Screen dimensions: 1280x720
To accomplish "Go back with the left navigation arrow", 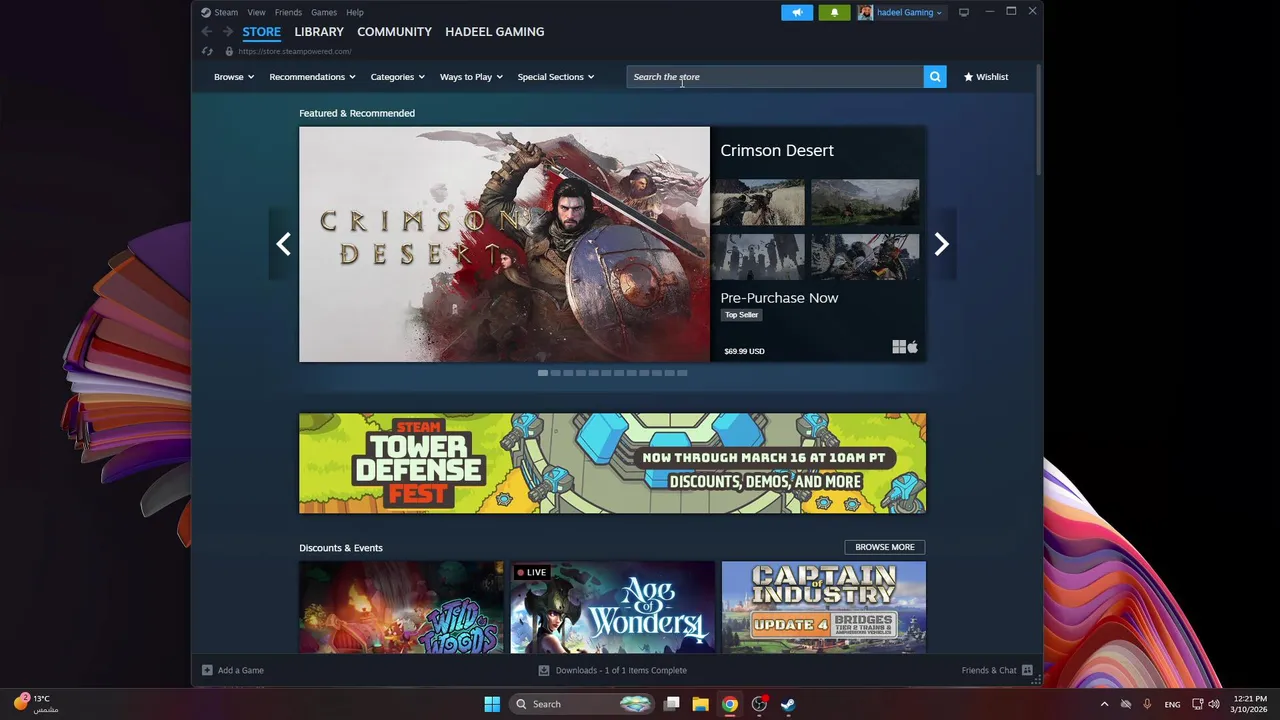I will (x=207, y=32).
